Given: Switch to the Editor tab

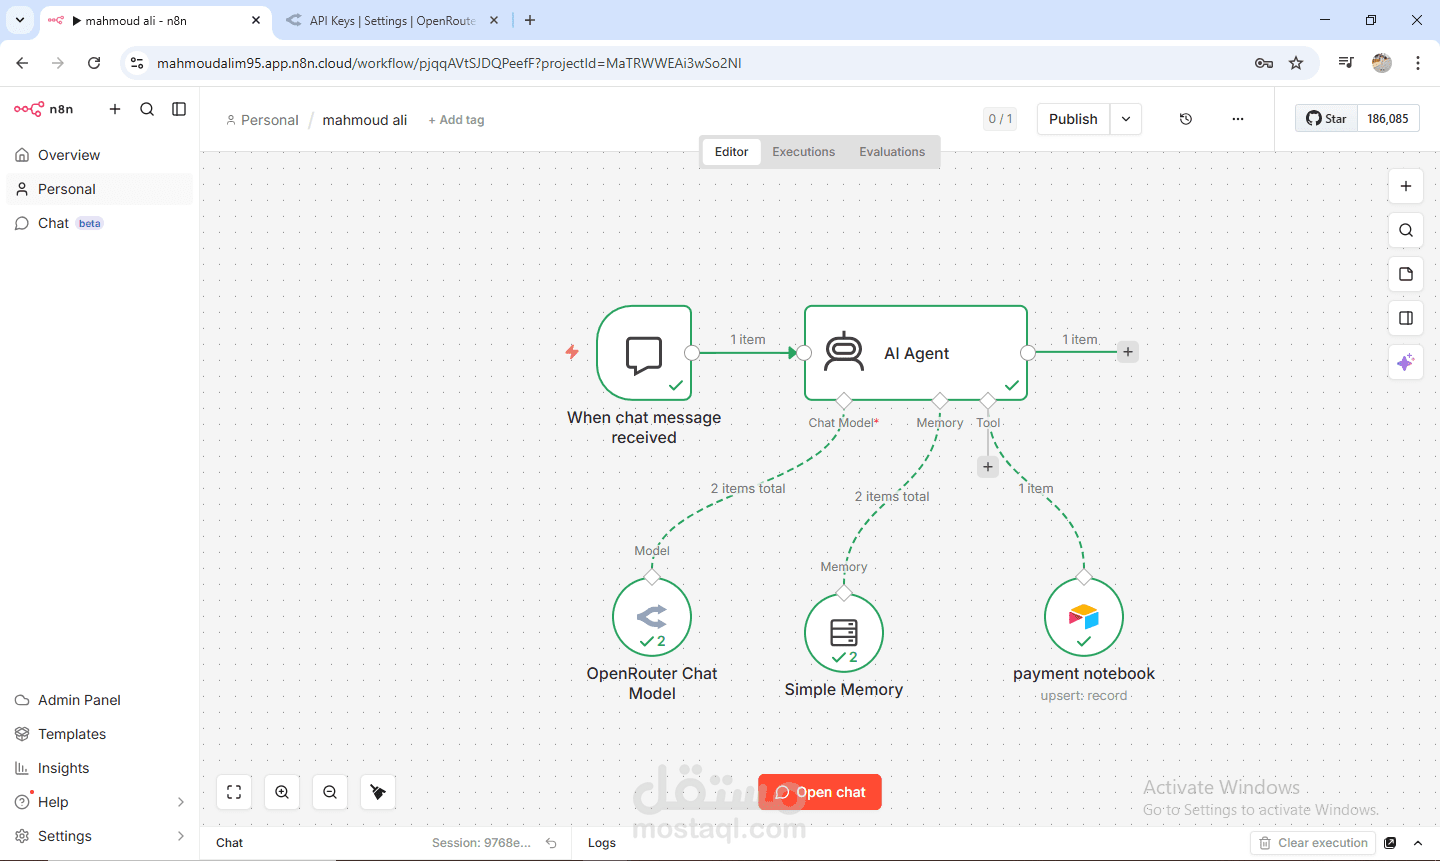Looking at the screenshot, I should pos(731,152).
